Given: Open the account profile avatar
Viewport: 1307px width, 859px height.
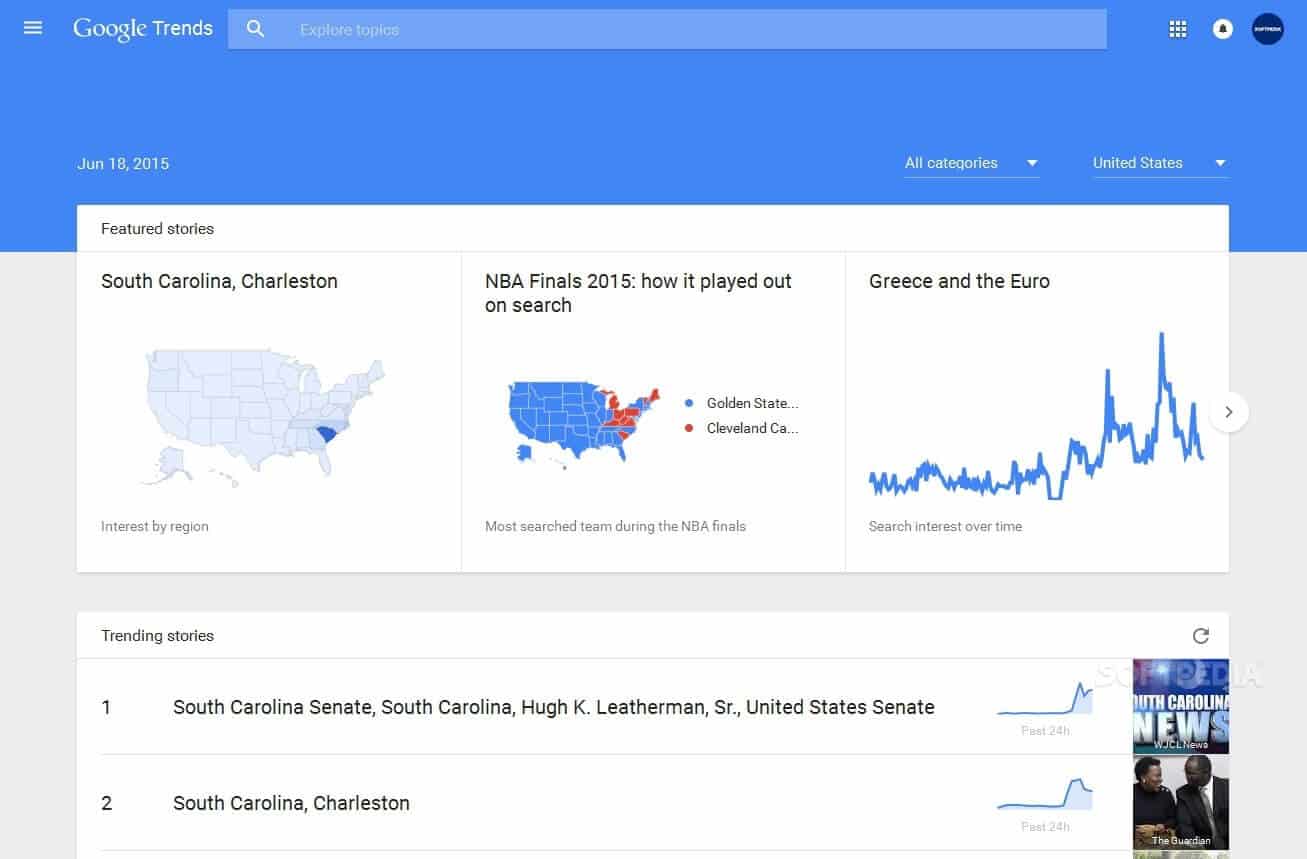Looking at the screenshot, I should [1268, 29].
